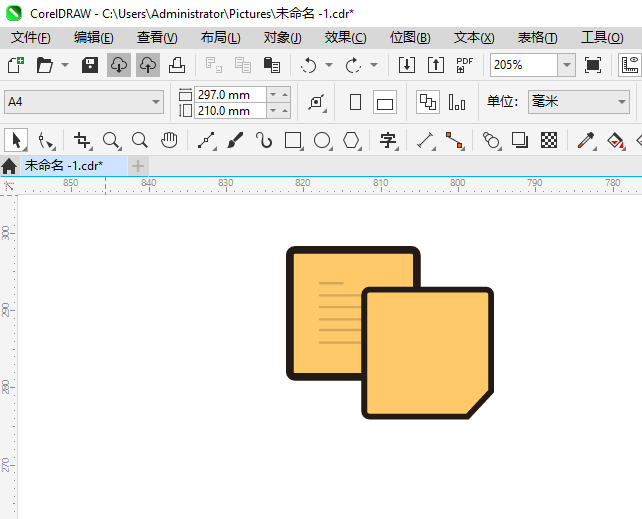Screen dimensions: 642x519
Task: Open the units 毫米 dropdown
Action: tap(579, 102)
